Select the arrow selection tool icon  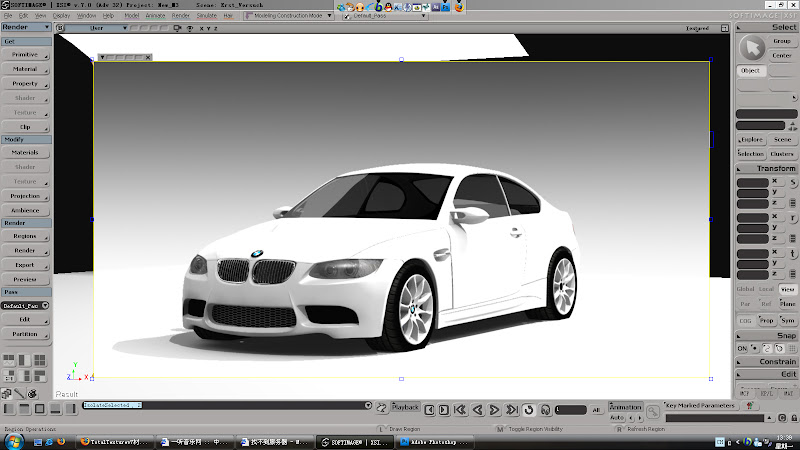752,48
